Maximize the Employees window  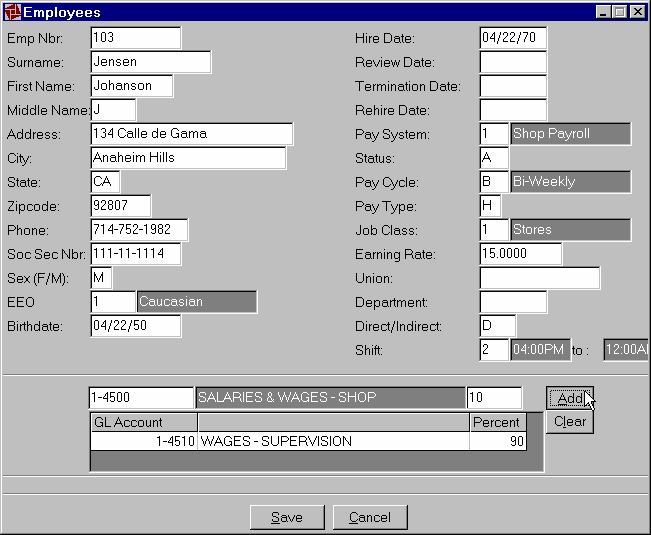pyautogui.click(x=619, y=12)
